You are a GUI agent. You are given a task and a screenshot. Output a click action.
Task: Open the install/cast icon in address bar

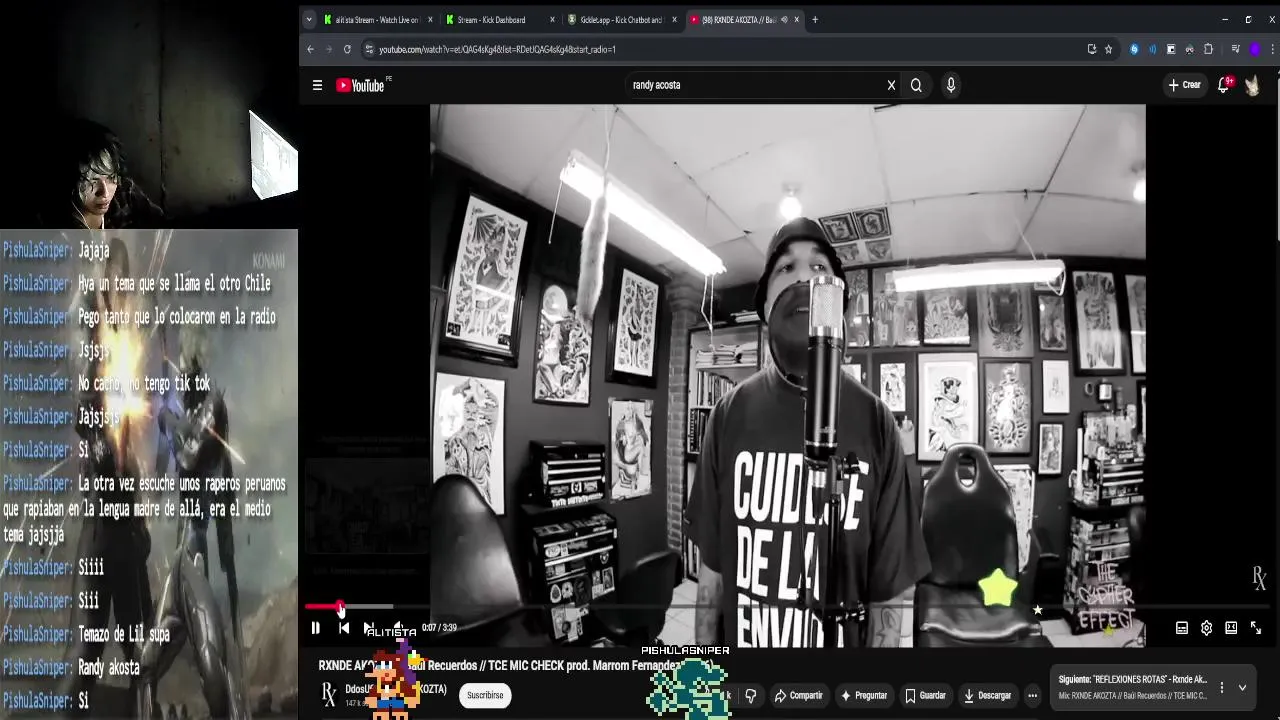coord(1091,49)
